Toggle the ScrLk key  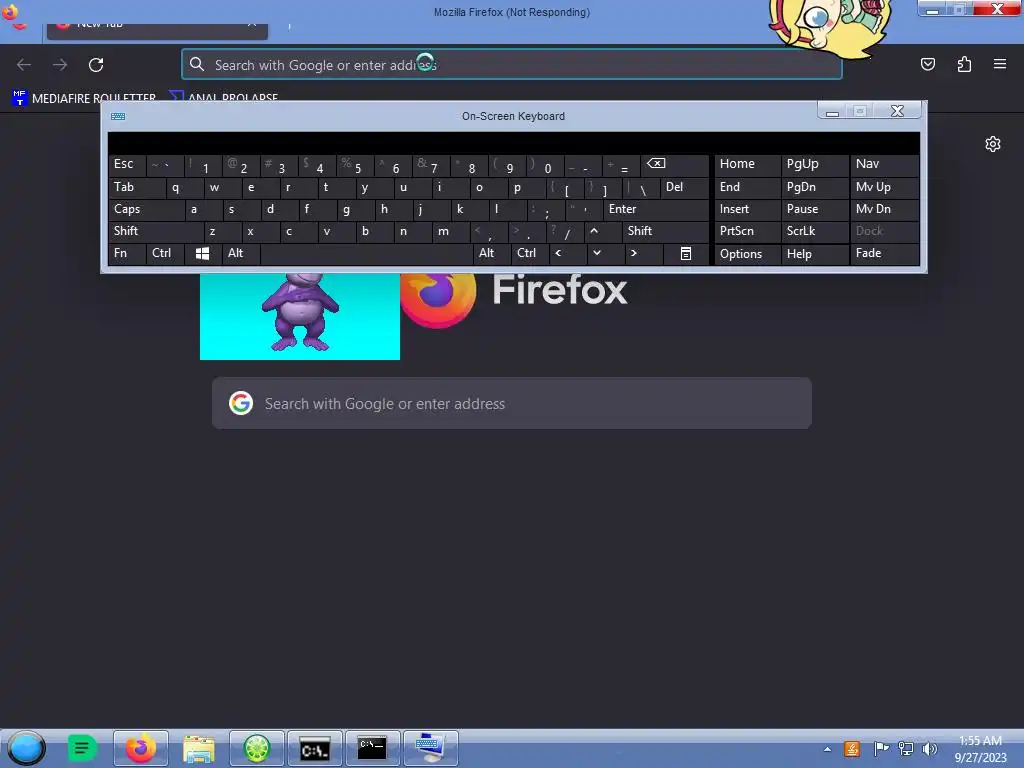coord(814,231)
